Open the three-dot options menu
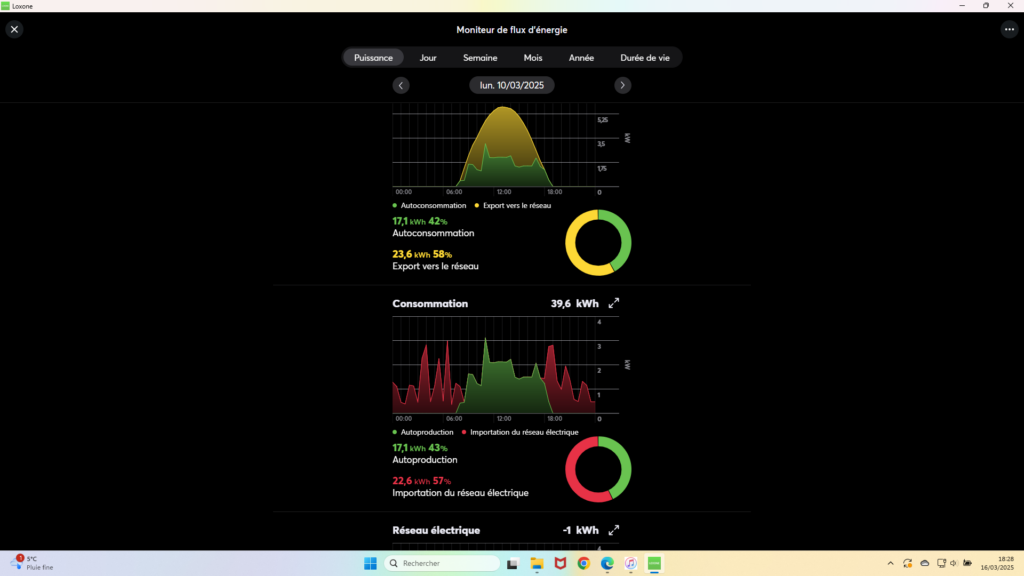 tap(1009, 30)
